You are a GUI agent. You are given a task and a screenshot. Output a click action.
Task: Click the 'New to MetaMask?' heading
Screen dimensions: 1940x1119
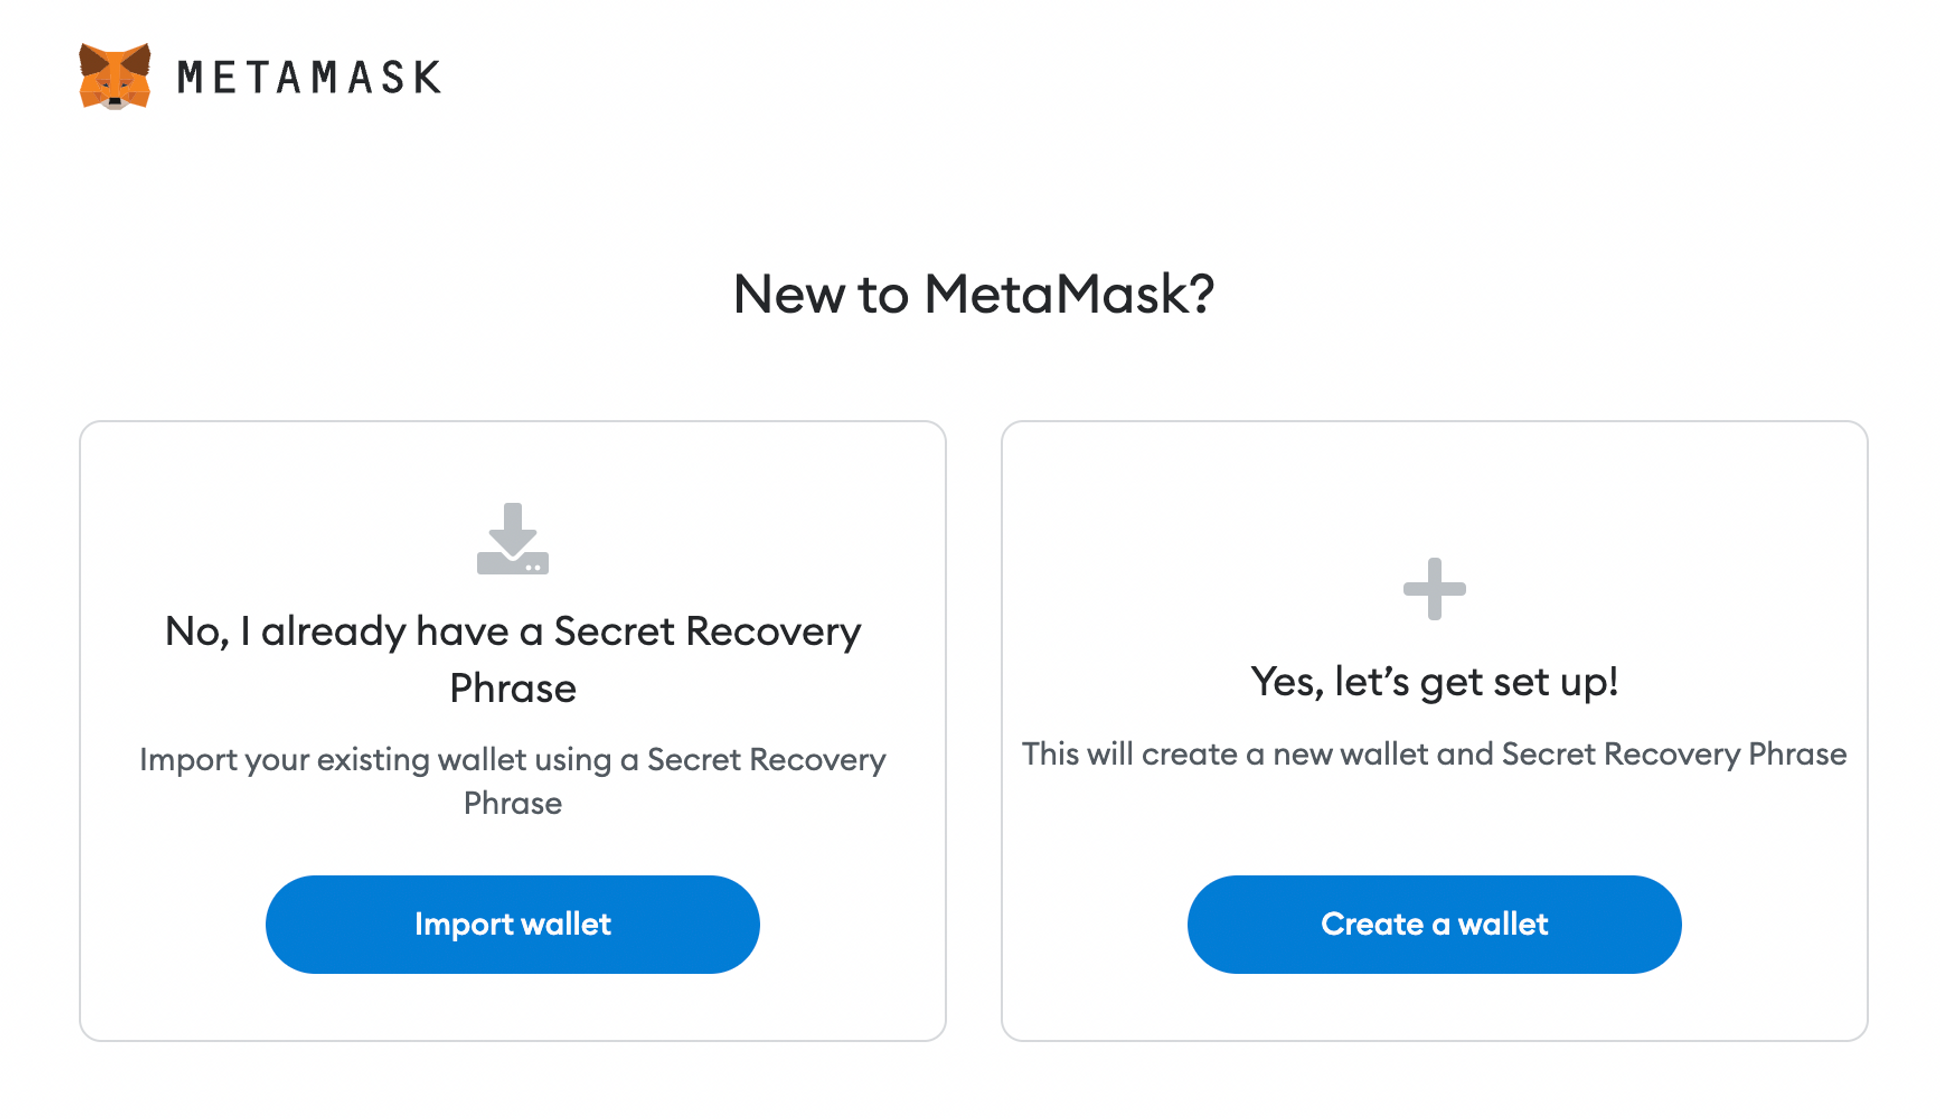click(973, 294)
